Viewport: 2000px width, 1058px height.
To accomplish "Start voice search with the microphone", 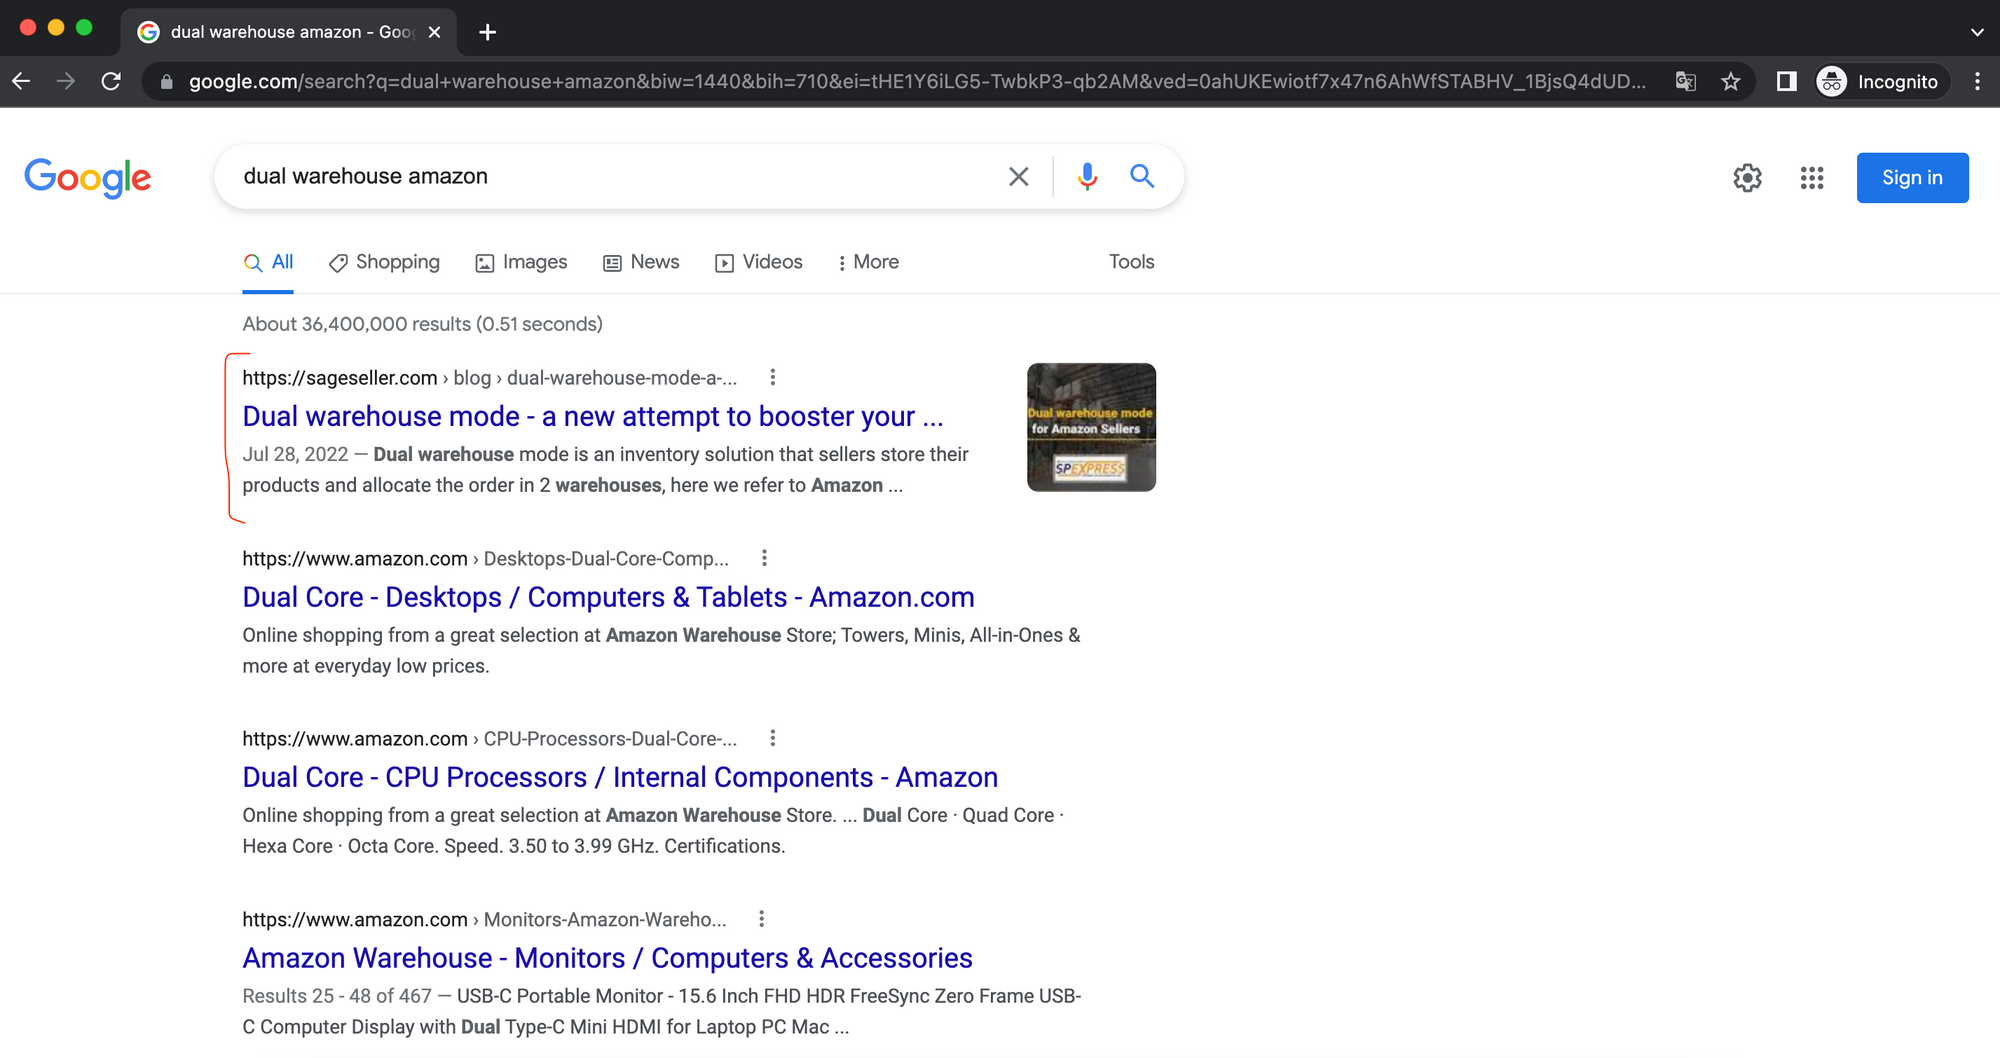I will [1087, 177].
